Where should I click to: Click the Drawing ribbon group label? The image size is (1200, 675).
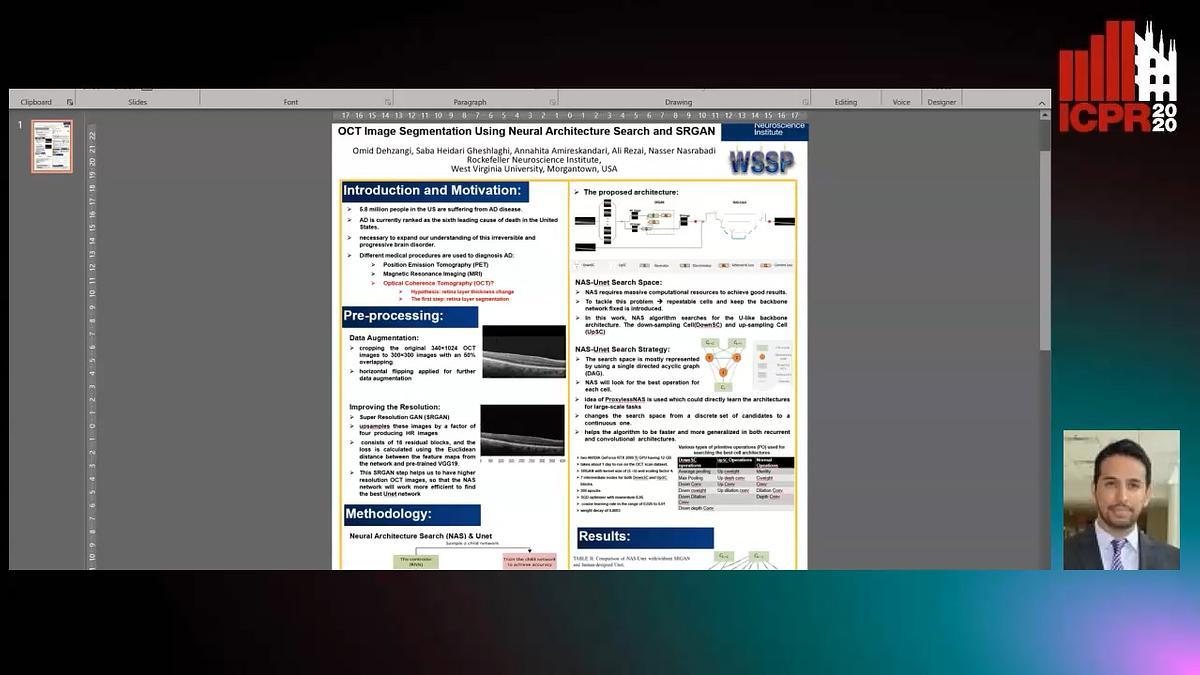pyautogui.click(x=679, y=102)
